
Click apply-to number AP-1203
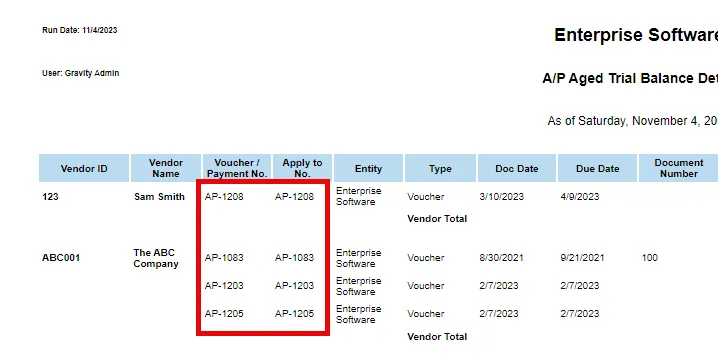pos(294,285)
